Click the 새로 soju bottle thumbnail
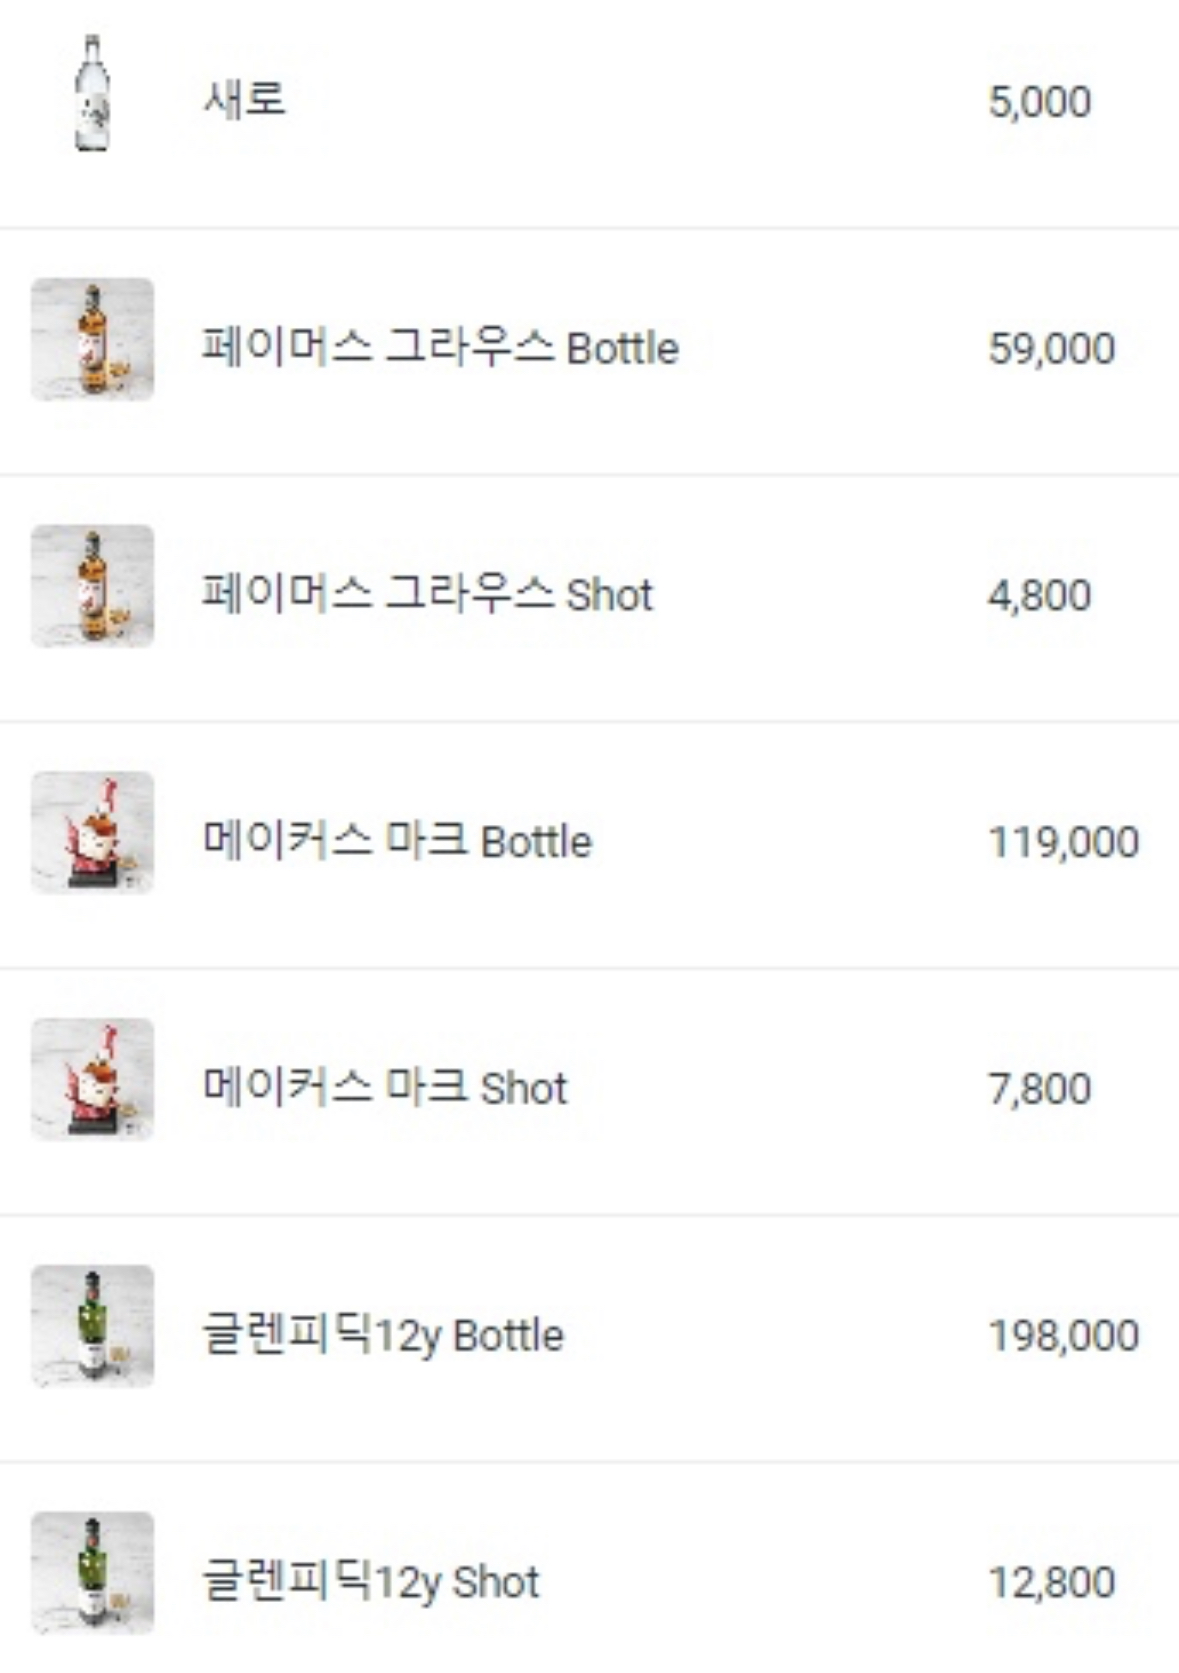The height and width of the screenshot is (1673, 1179). click(x=92, y=93)
